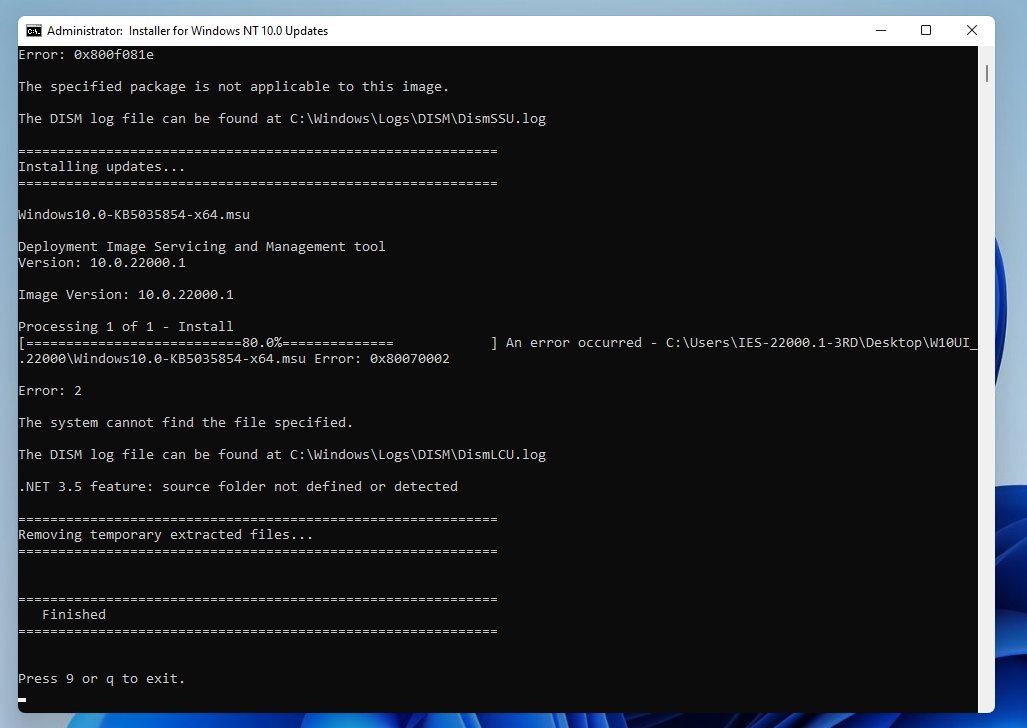The height and width of the screenshot is (728, 1027).
Task: Click the text 'Error: 0x800f081e'
Action: pos(86,54)
